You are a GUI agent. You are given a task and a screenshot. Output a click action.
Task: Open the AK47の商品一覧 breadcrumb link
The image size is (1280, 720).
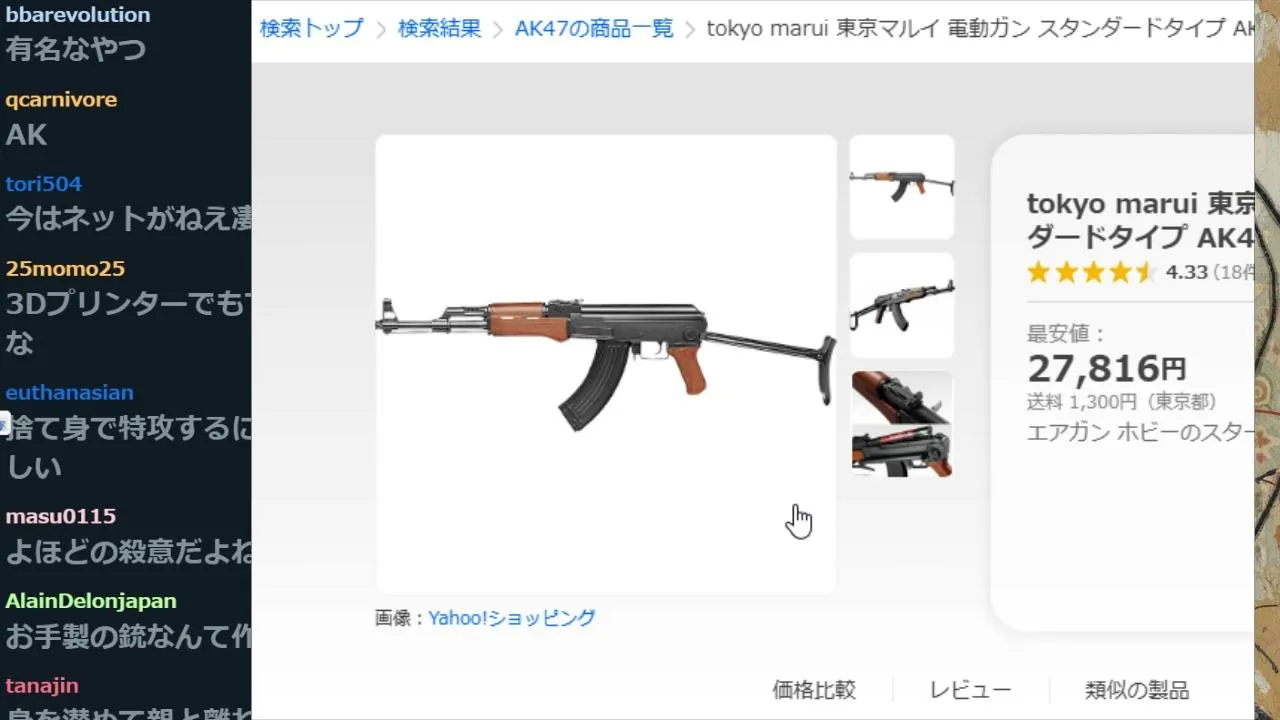point(594,28)
